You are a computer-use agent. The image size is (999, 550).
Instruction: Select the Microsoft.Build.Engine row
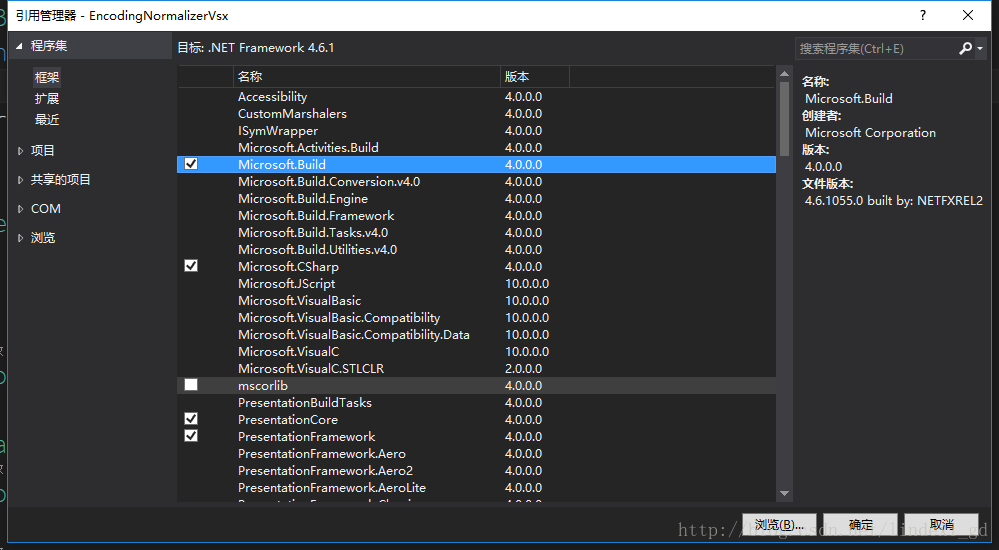click(x=477, y=198)
